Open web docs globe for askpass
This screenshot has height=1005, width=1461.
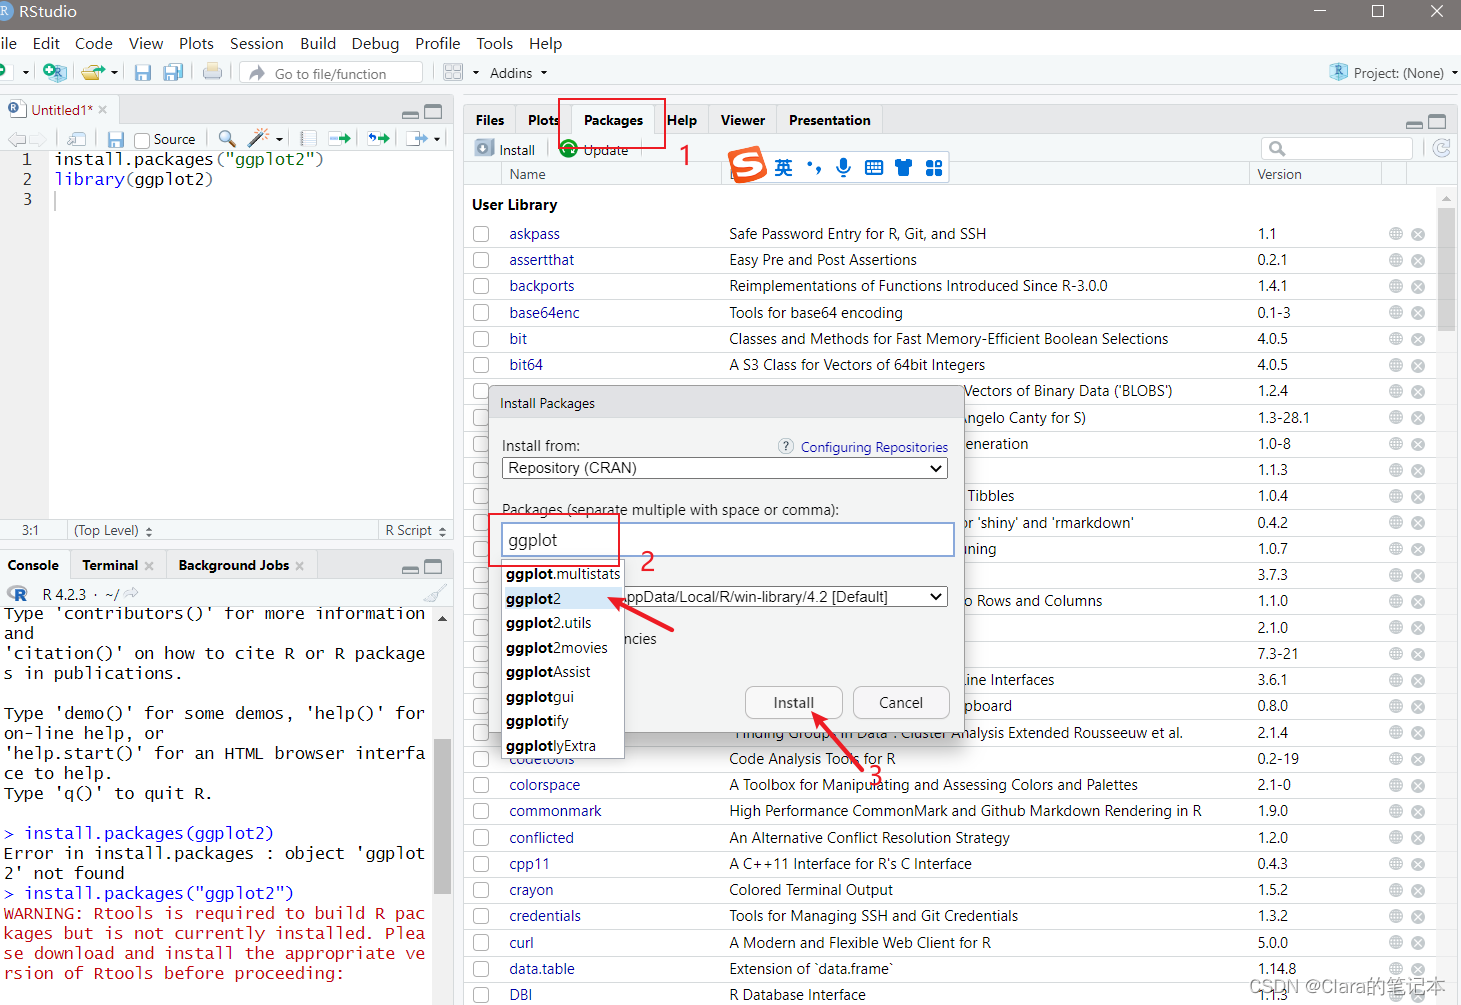1395,234
